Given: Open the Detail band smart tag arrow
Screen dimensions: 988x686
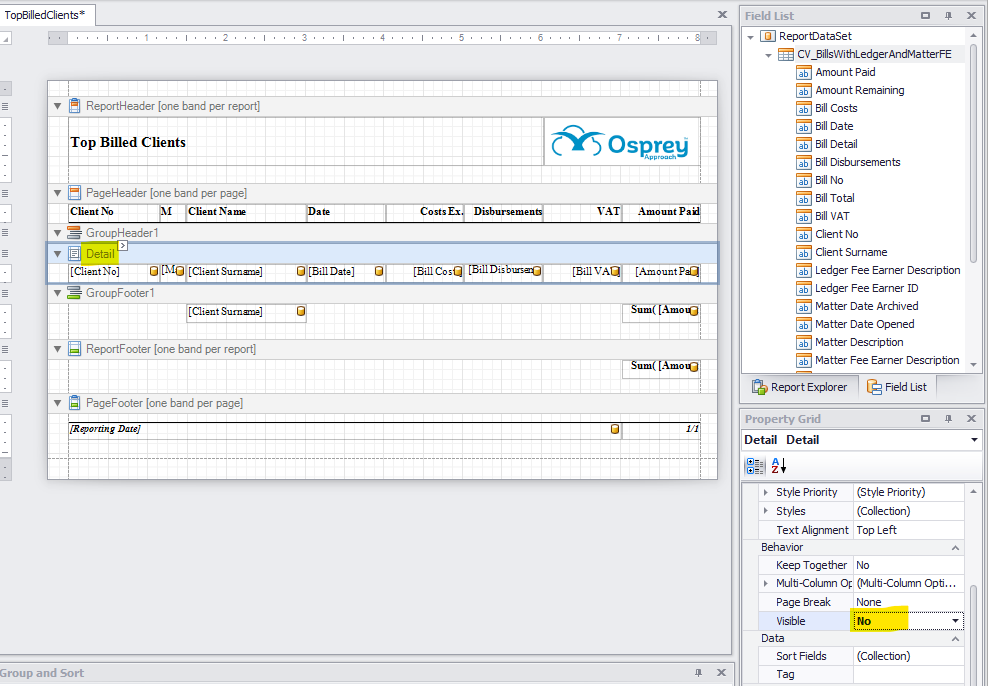Looking at the screenshot, I should [x=123, y=246].
